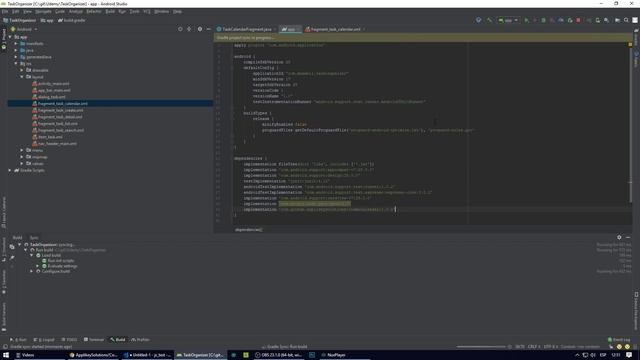Collapse the res folder
The image size is (640, 360).
click(16, 64)
